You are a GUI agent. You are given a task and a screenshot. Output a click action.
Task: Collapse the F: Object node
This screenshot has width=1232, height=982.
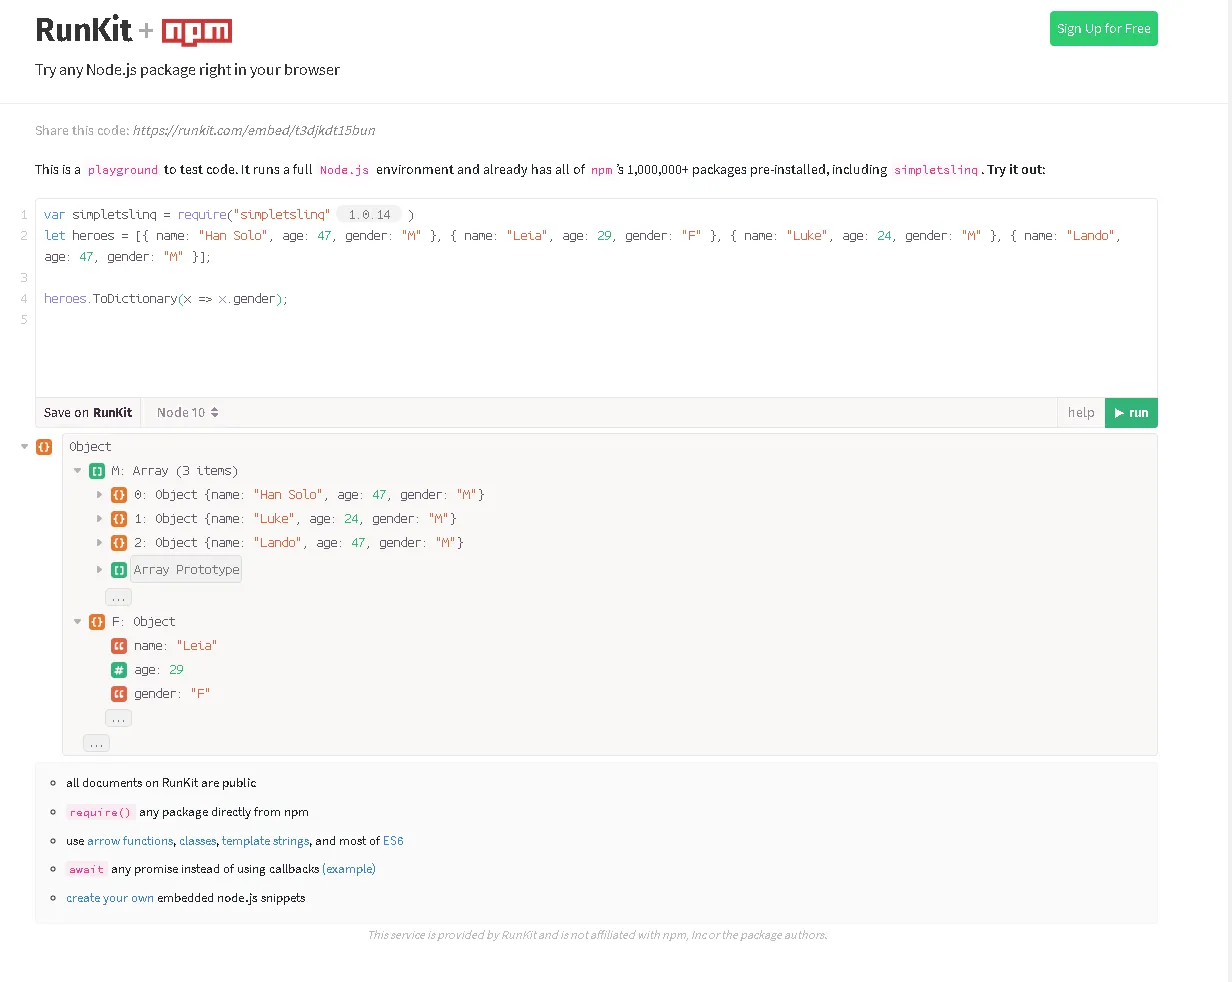(x=78, y=622)
